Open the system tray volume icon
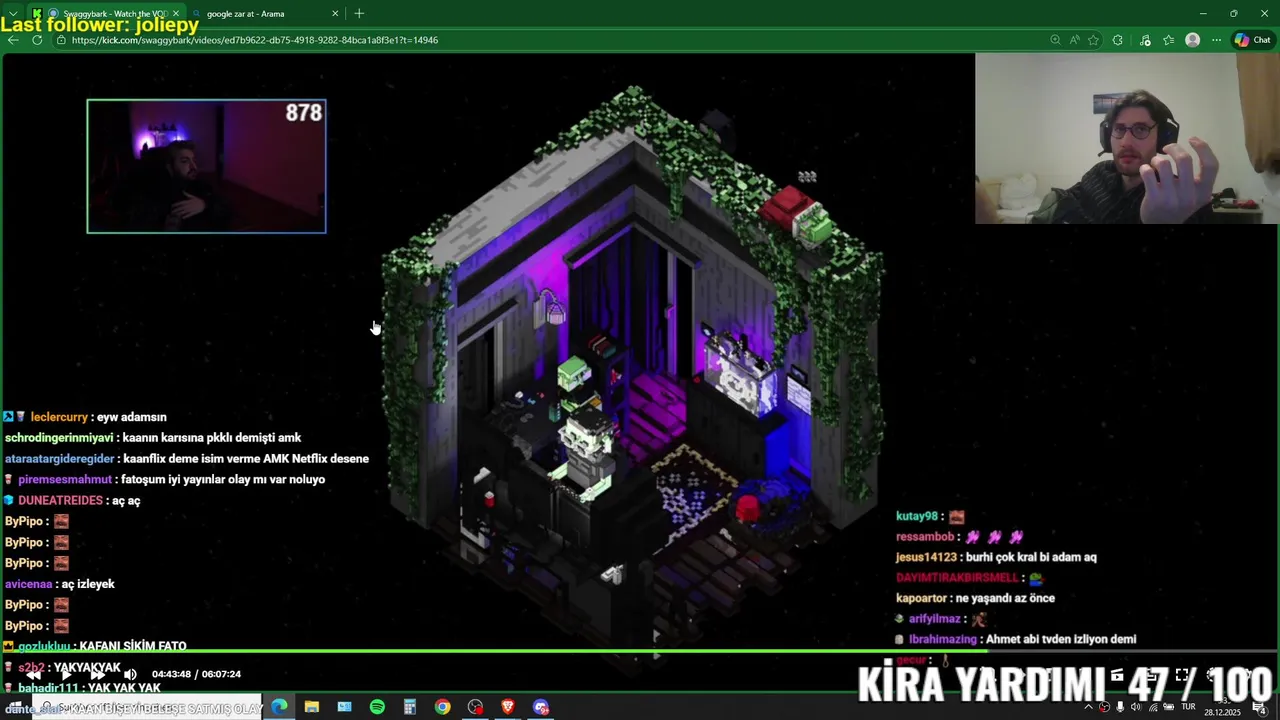This screenshot has width=1280, height=720. pyautogui.click(x=1135, y=707)
